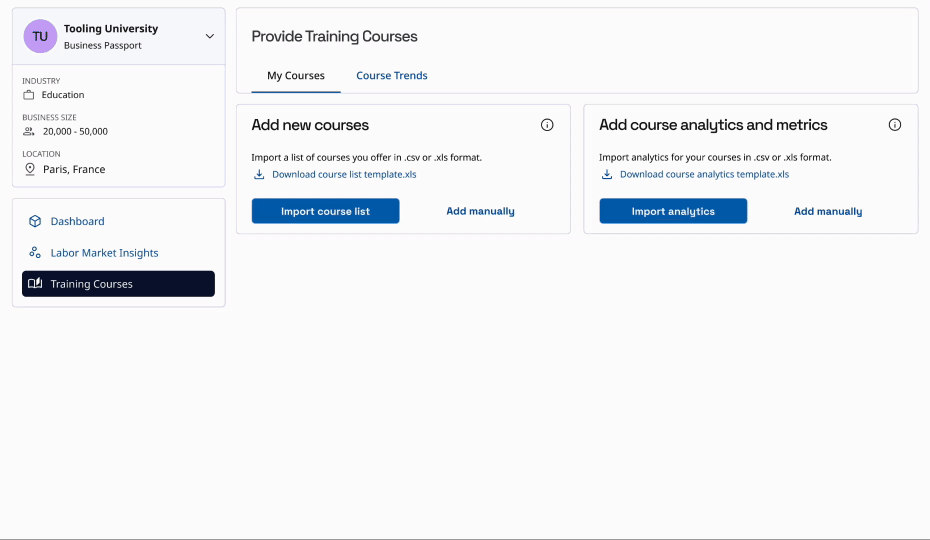Click the Education industry briefcase icon
Image resolution: width=930 pixels, height=540 pixels.
(29, 95)
